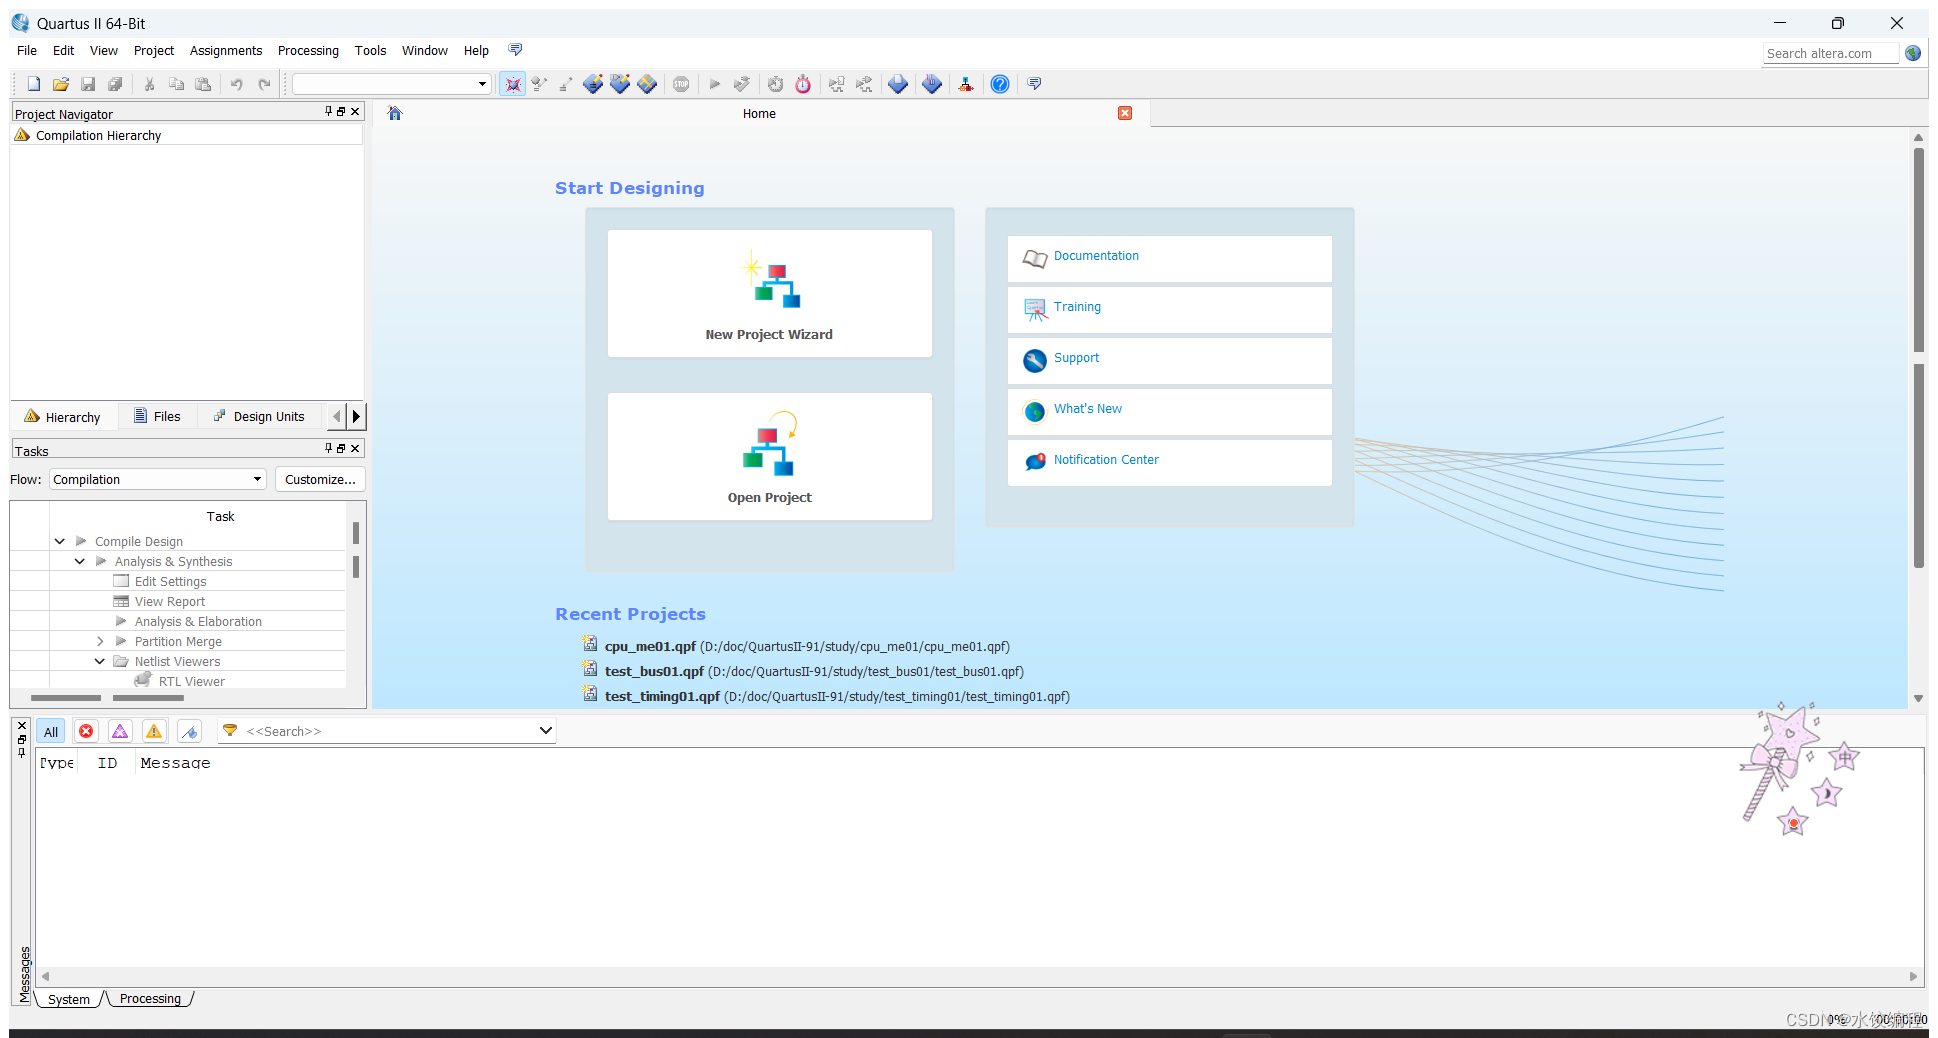The height and width of the screenshot is (1038, 1938).
Task: Toggle the highlighted Project Navigator toolbar icon
Action: tap(513, 84)
